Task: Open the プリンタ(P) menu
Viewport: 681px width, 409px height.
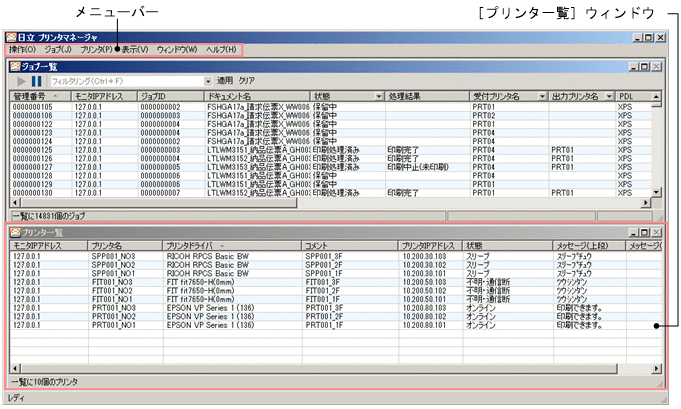Action: point(96,49)
